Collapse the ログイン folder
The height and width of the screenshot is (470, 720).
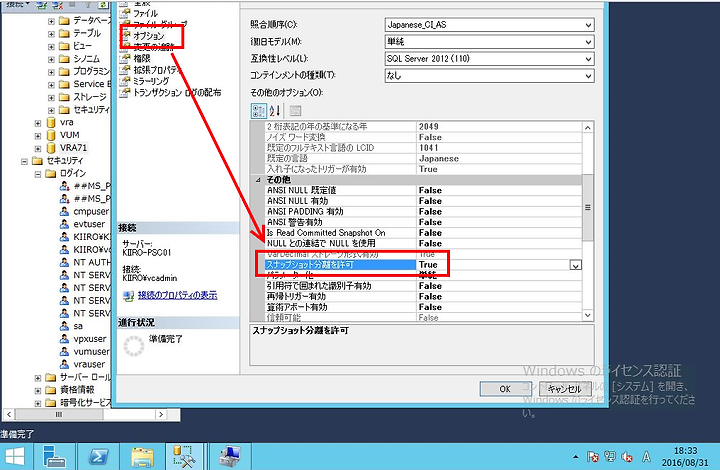coord(38,174)
